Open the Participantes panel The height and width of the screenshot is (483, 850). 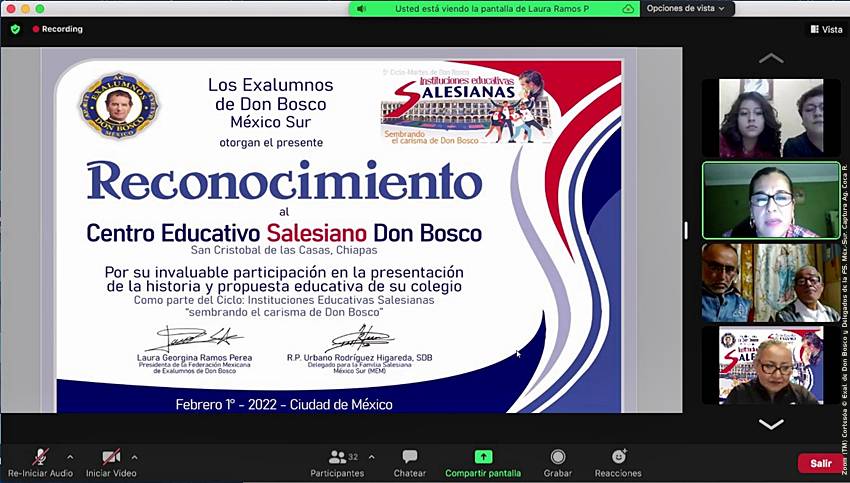[337, 457]
